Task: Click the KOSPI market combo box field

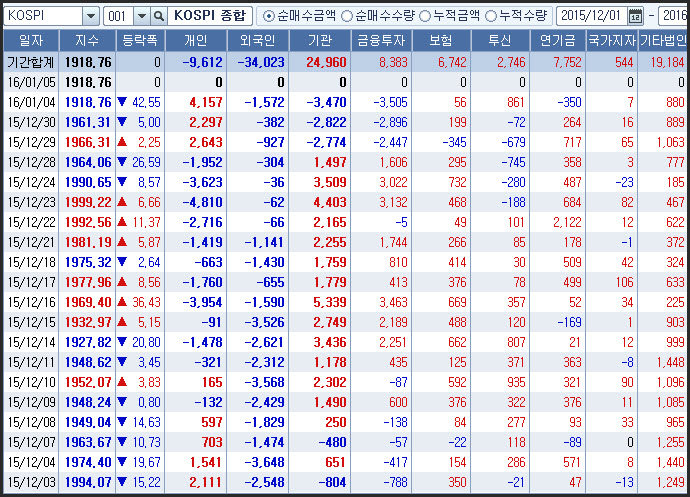Action: point(51,16)
